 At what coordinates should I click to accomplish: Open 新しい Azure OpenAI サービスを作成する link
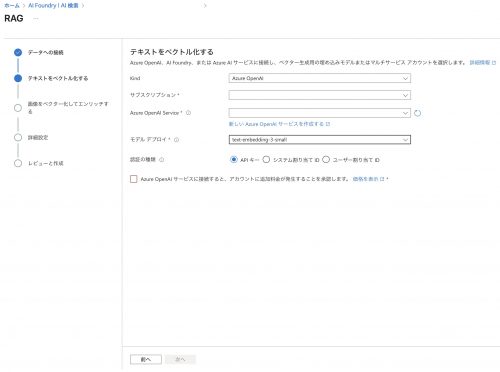point(279,124)
